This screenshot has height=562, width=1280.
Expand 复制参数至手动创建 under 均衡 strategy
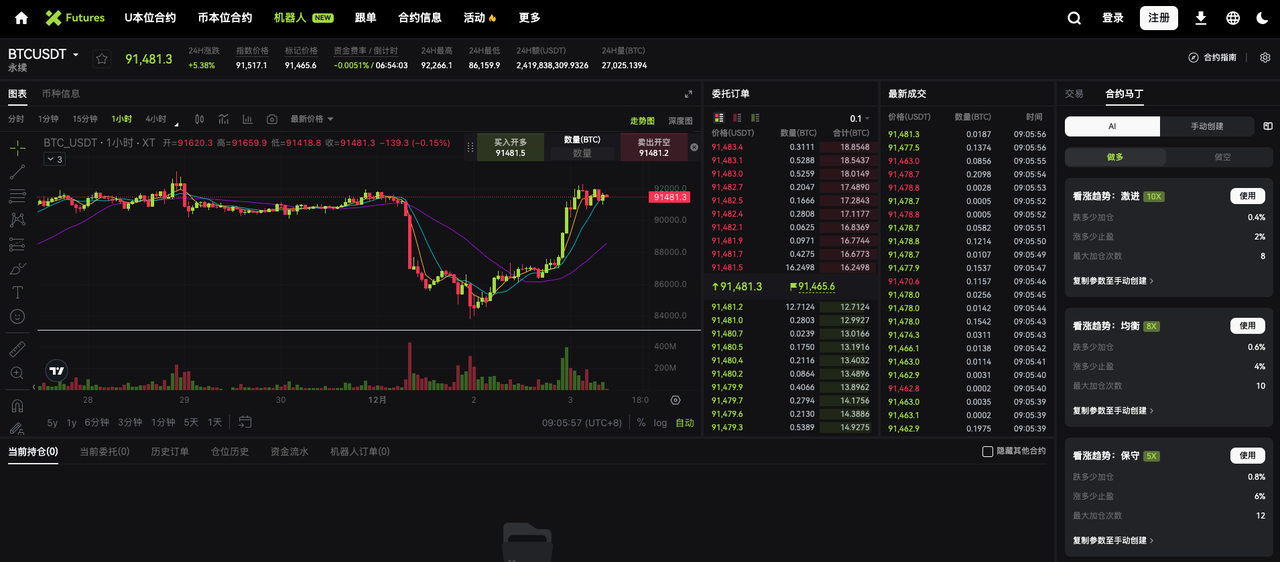pyautogui.click(x=1113, y=410)
